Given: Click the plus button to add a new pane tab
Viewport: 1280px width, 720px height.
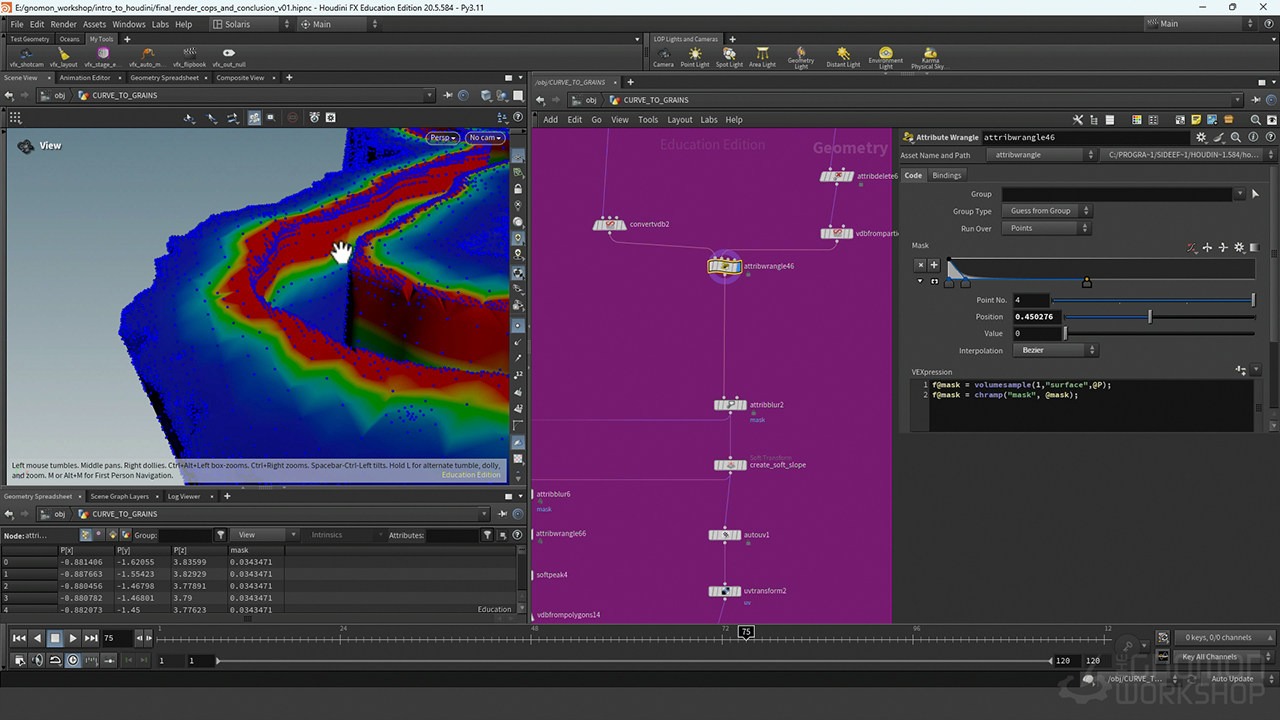Looking at the screenshot, I should click(x=287, y=77).
